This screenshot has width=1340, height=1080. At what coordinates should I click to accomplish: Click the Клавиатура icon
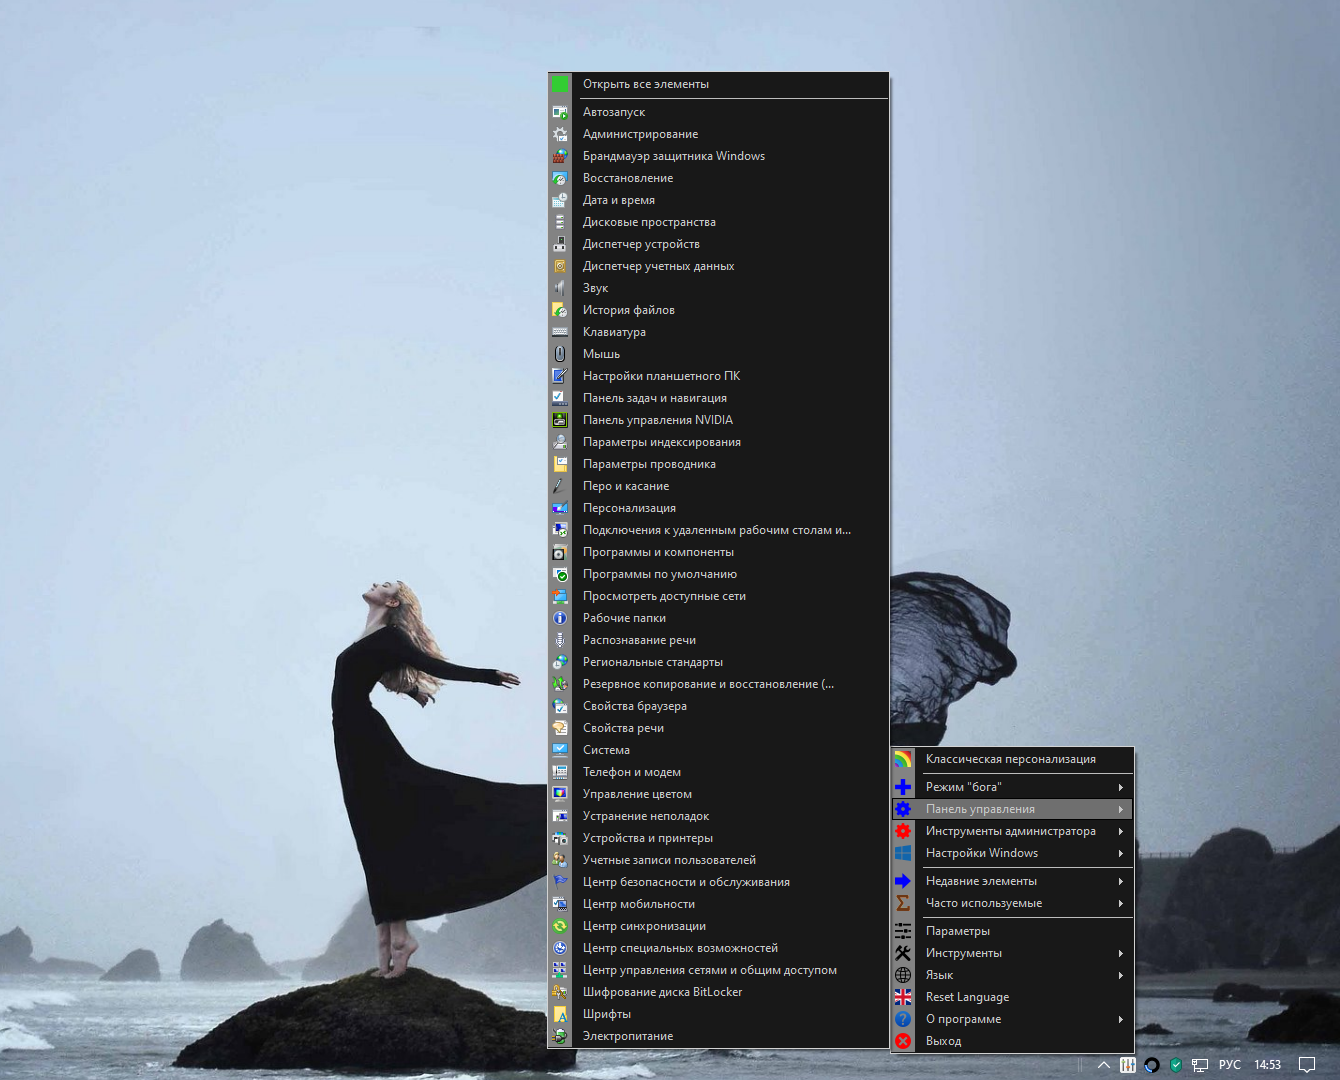pyautogui.click(x=560, y=332)
